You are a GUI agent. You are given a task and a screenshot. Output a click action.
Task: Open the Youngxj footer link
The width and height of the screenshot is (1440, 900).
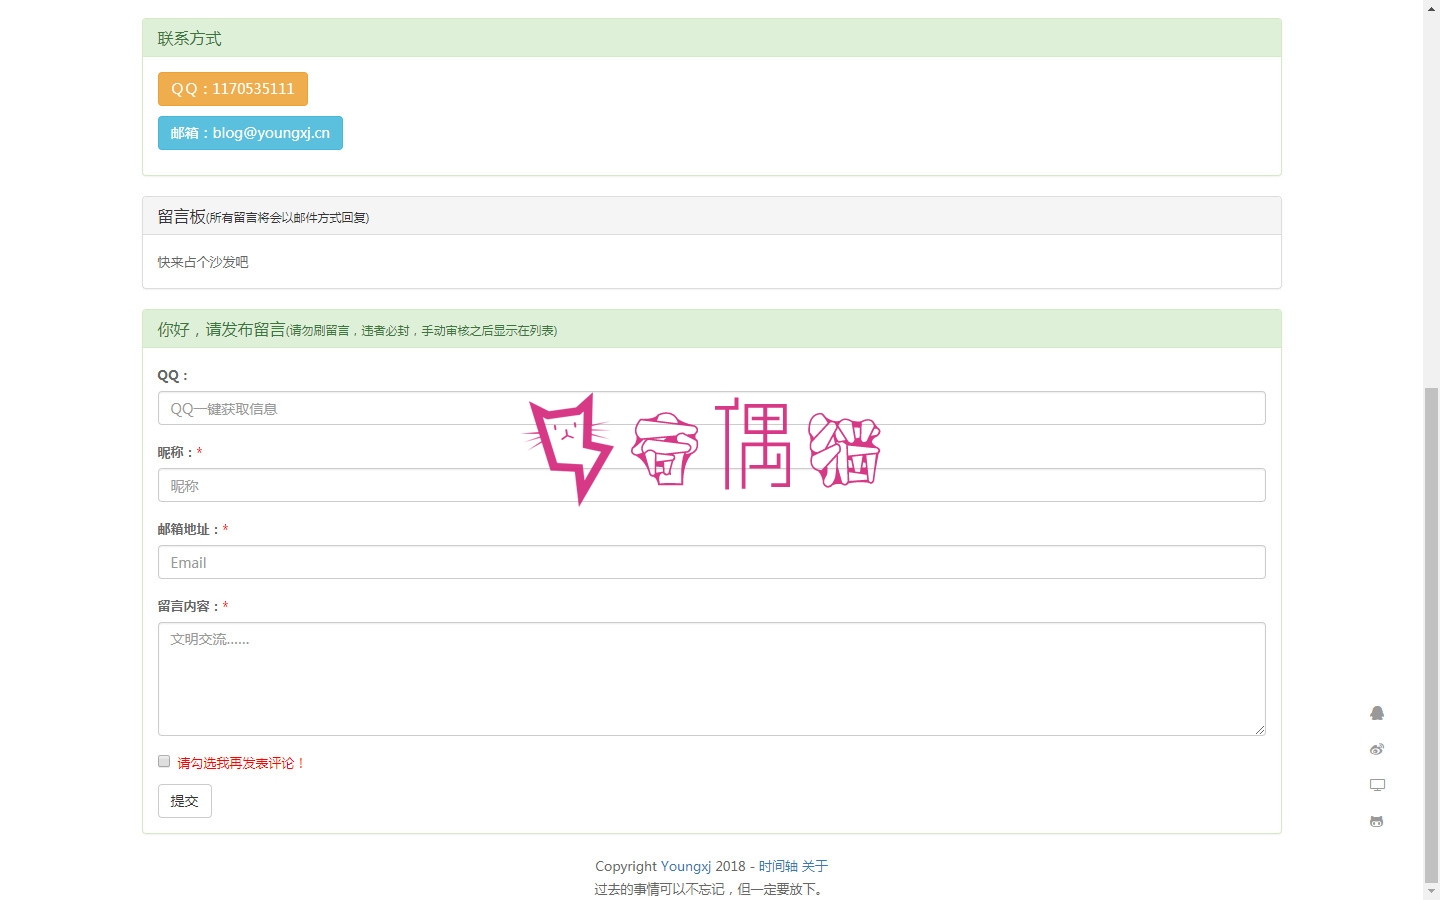point(686,866)
